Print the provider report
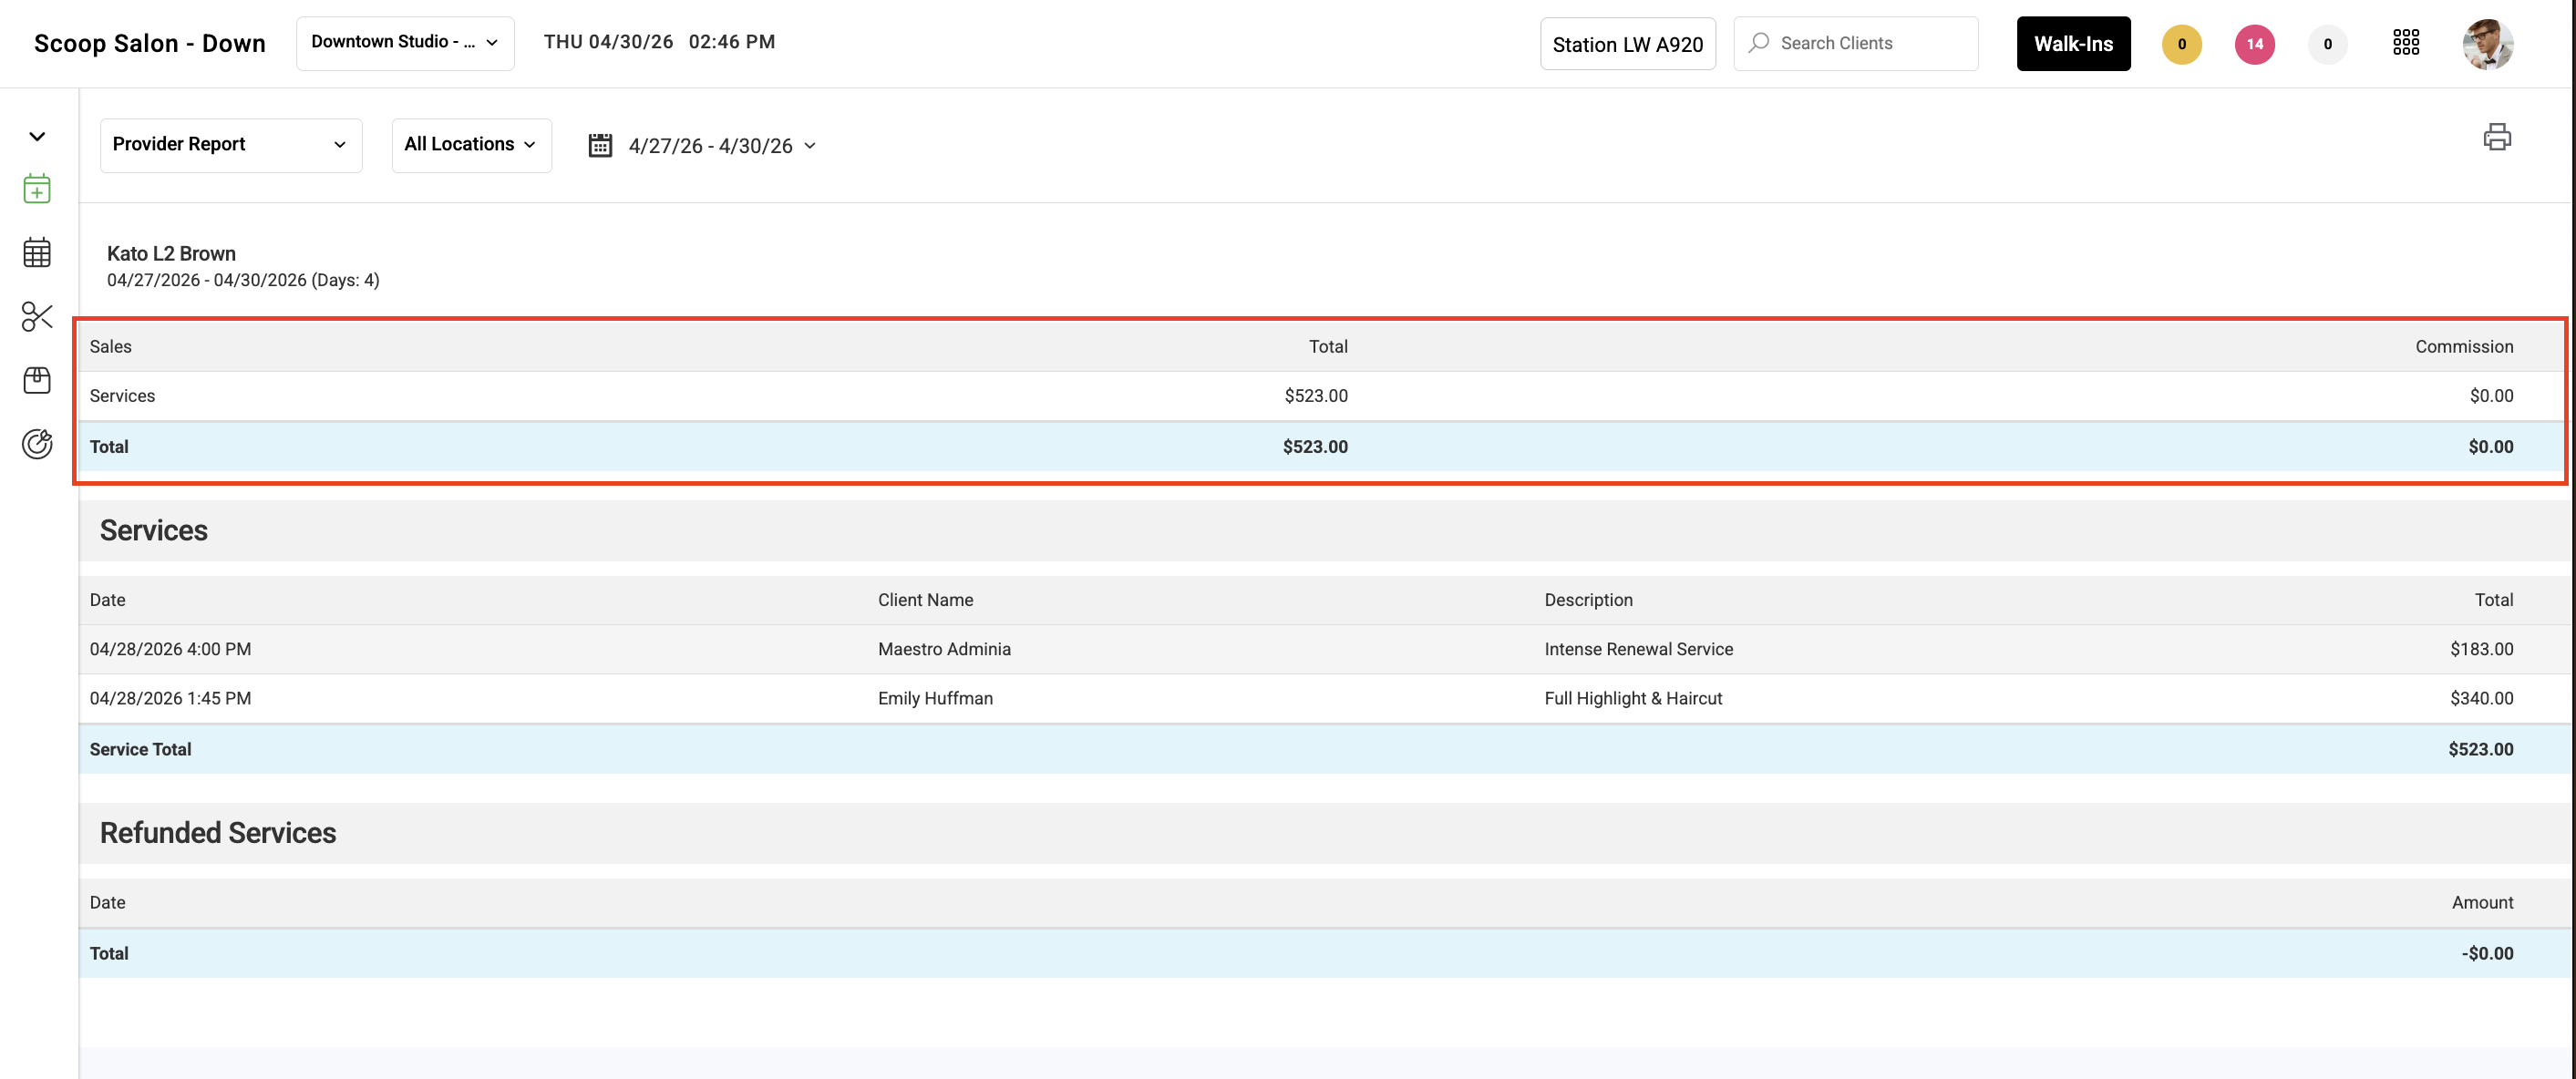Image resolution: width=2576 pixels, height=1079 pixels. [2496, 137]
